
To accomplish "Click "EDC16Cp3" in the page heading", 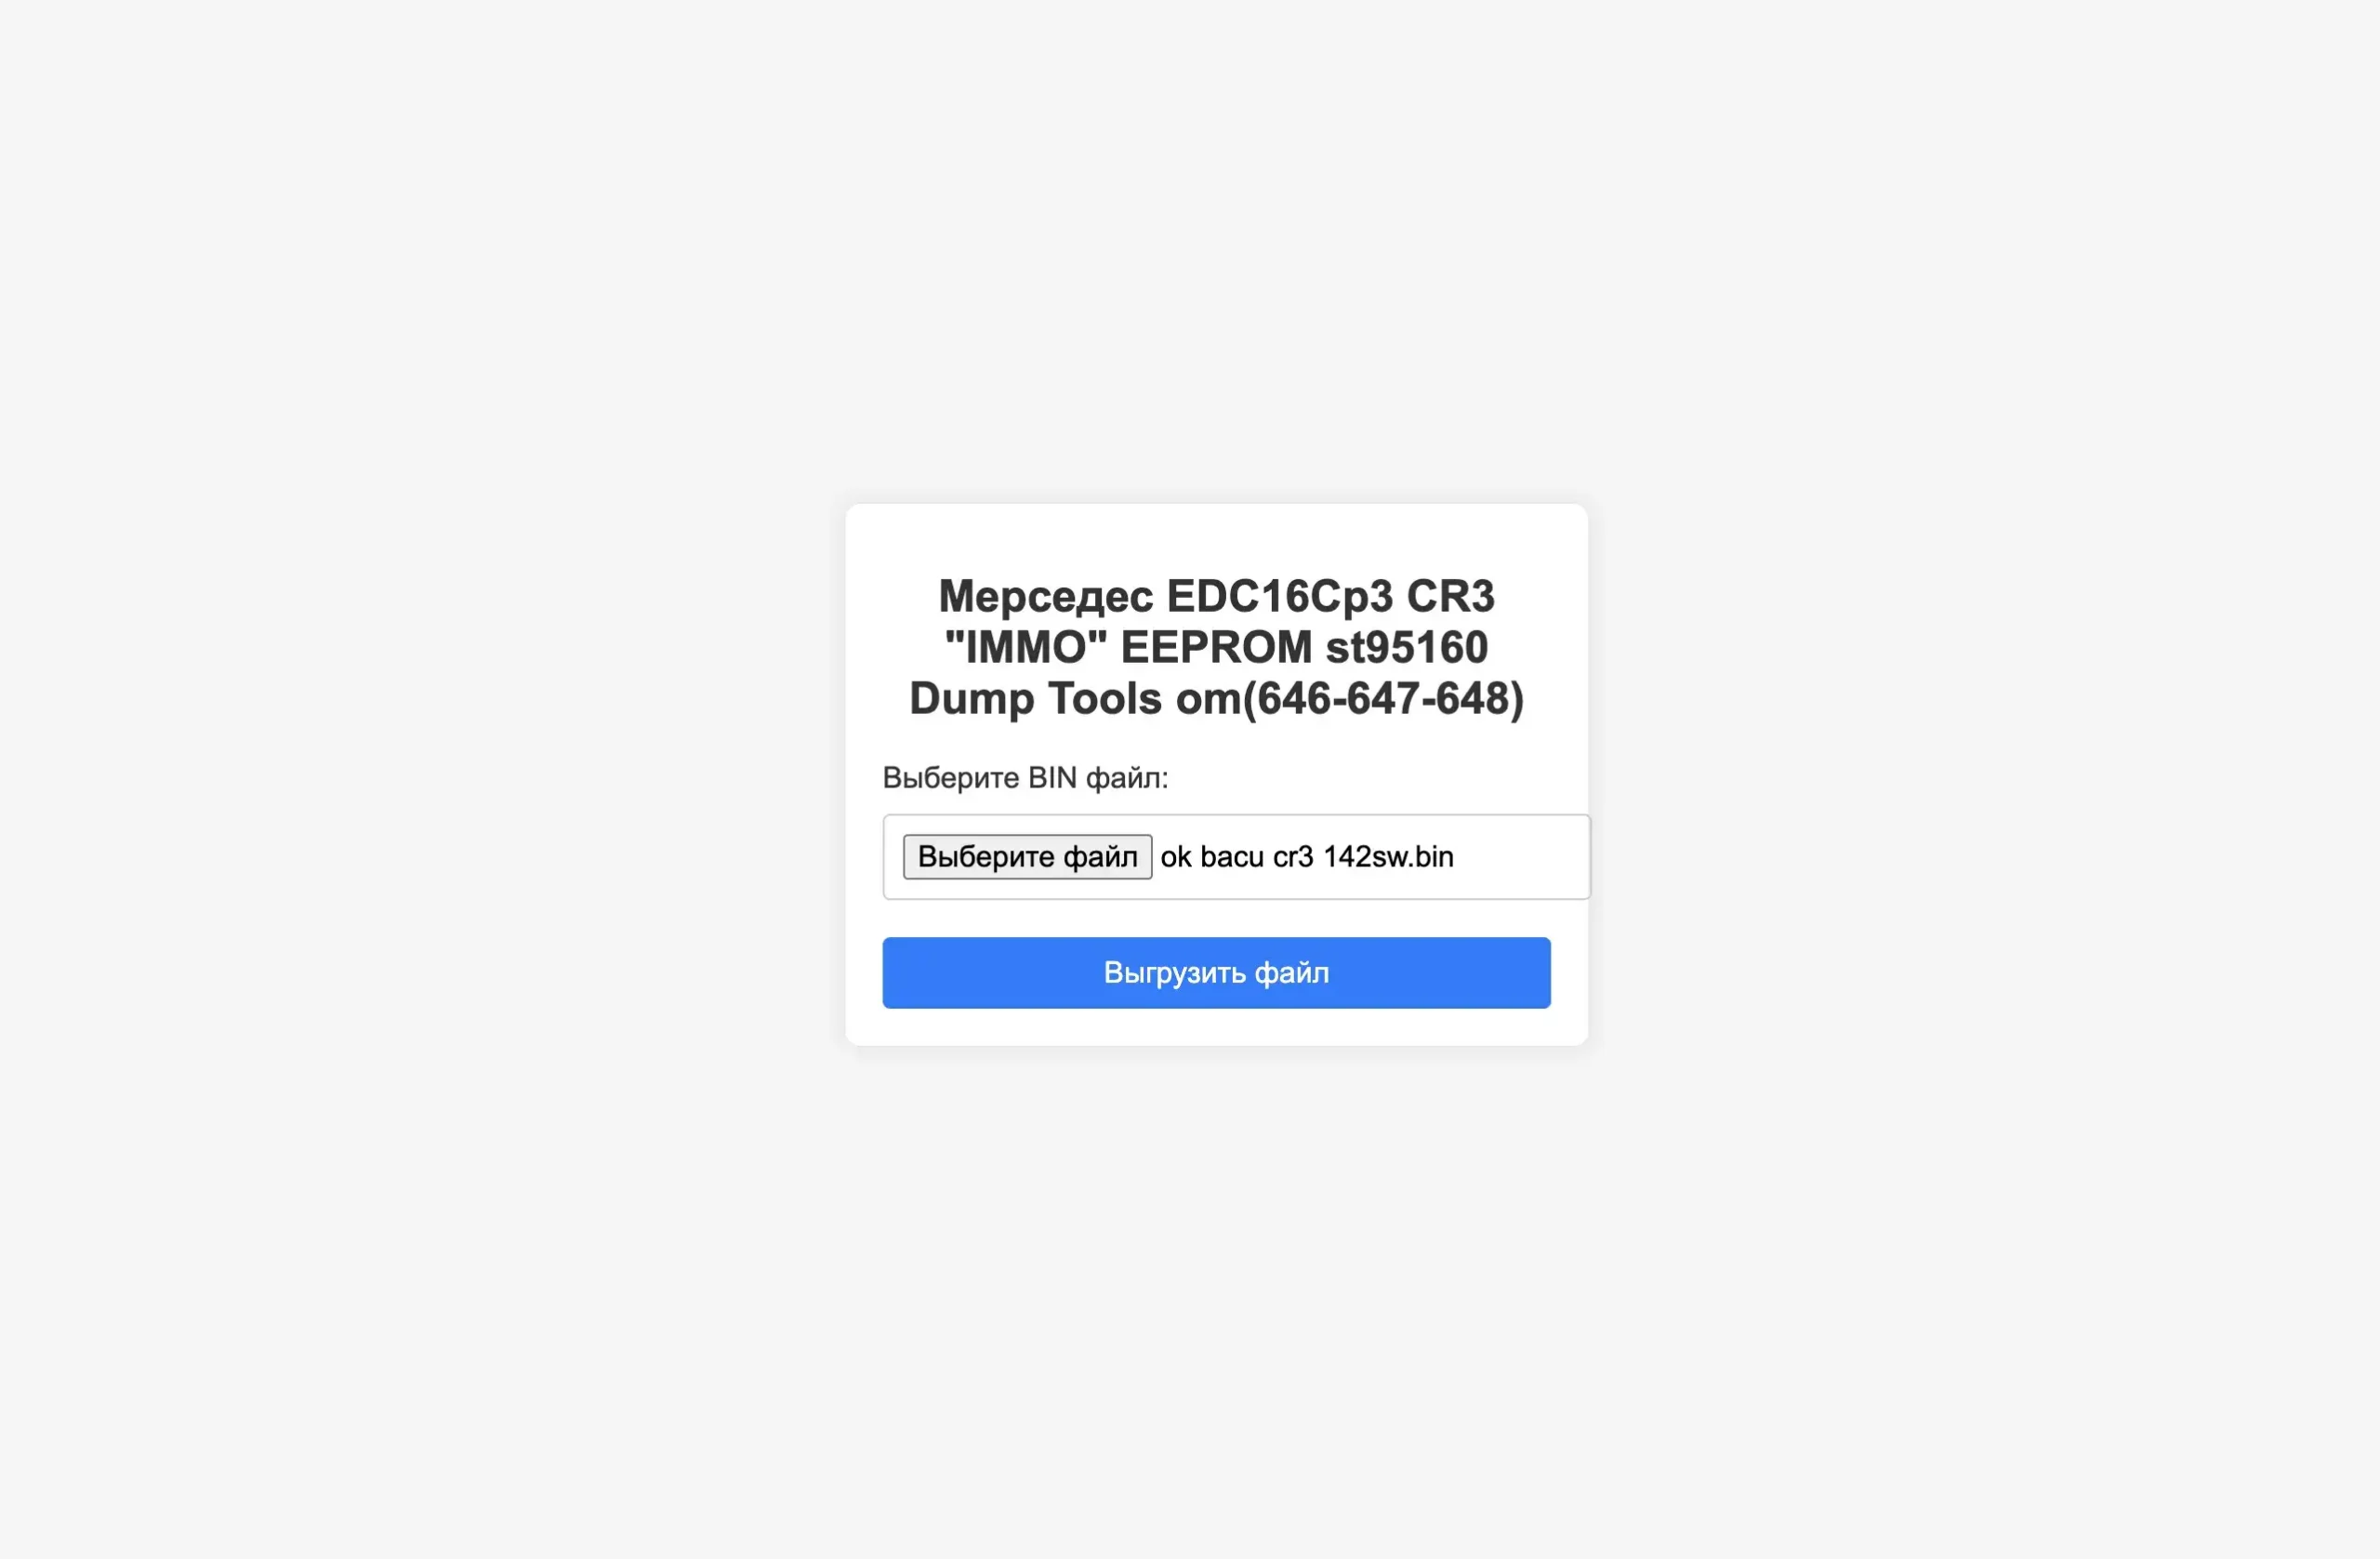I will click(x=1280, y=597).
